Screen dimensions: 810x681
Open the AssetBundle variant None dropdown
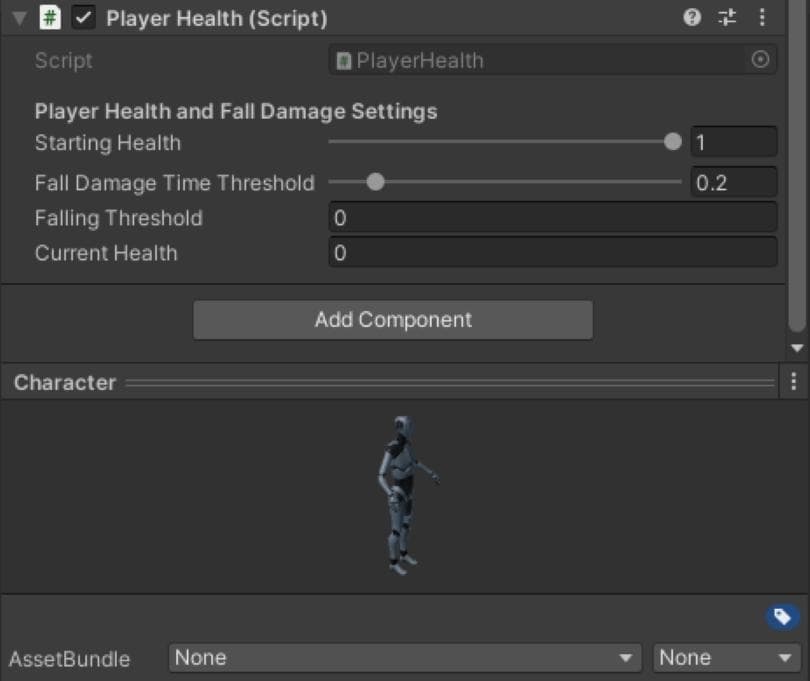point(725,657)
